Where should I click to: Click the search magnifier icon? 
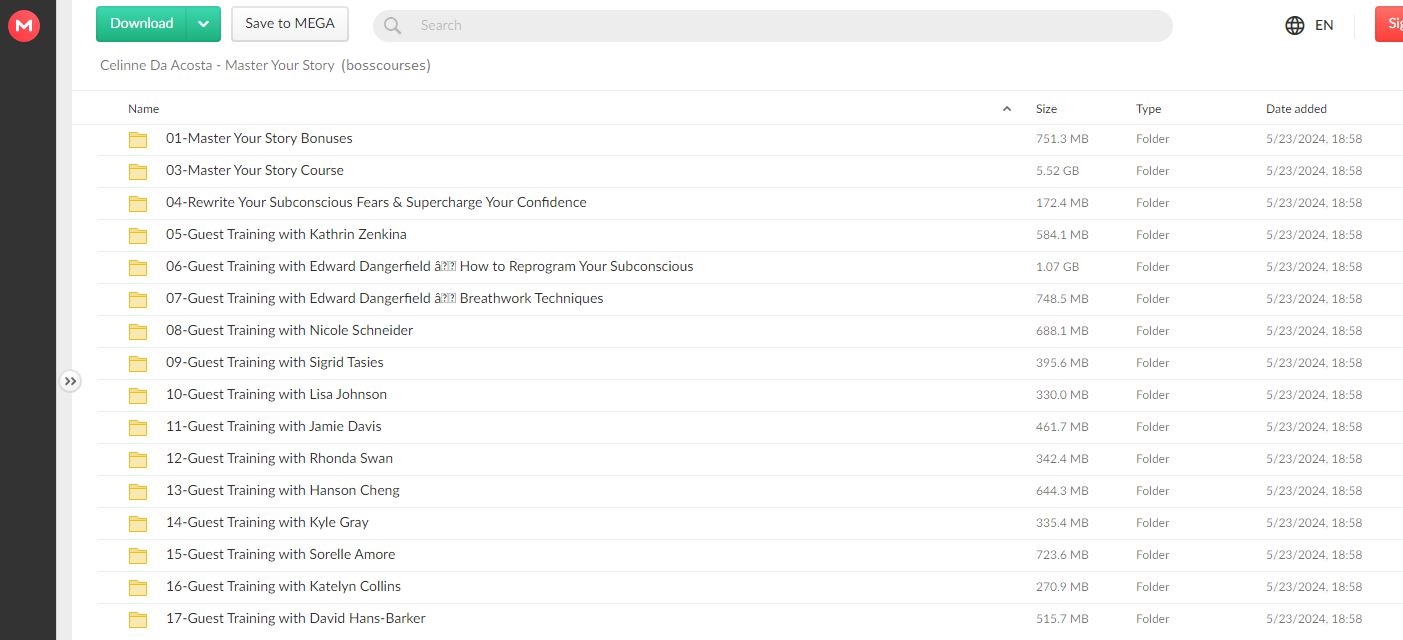(x=393, y=26)
